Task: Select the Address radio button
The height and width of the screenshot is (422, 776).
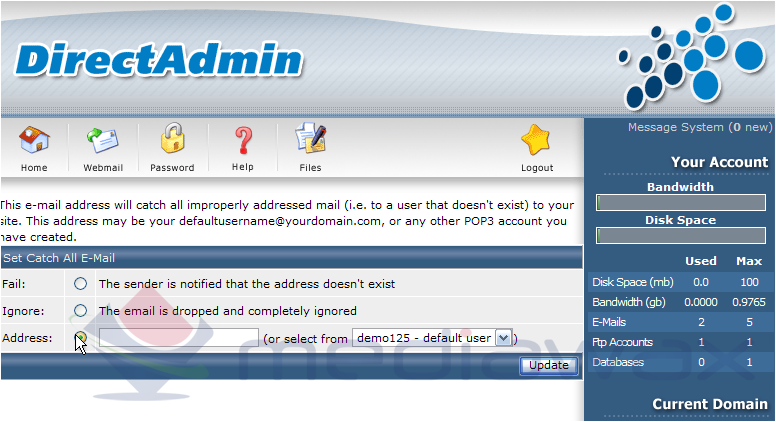Action: point(80,337)
